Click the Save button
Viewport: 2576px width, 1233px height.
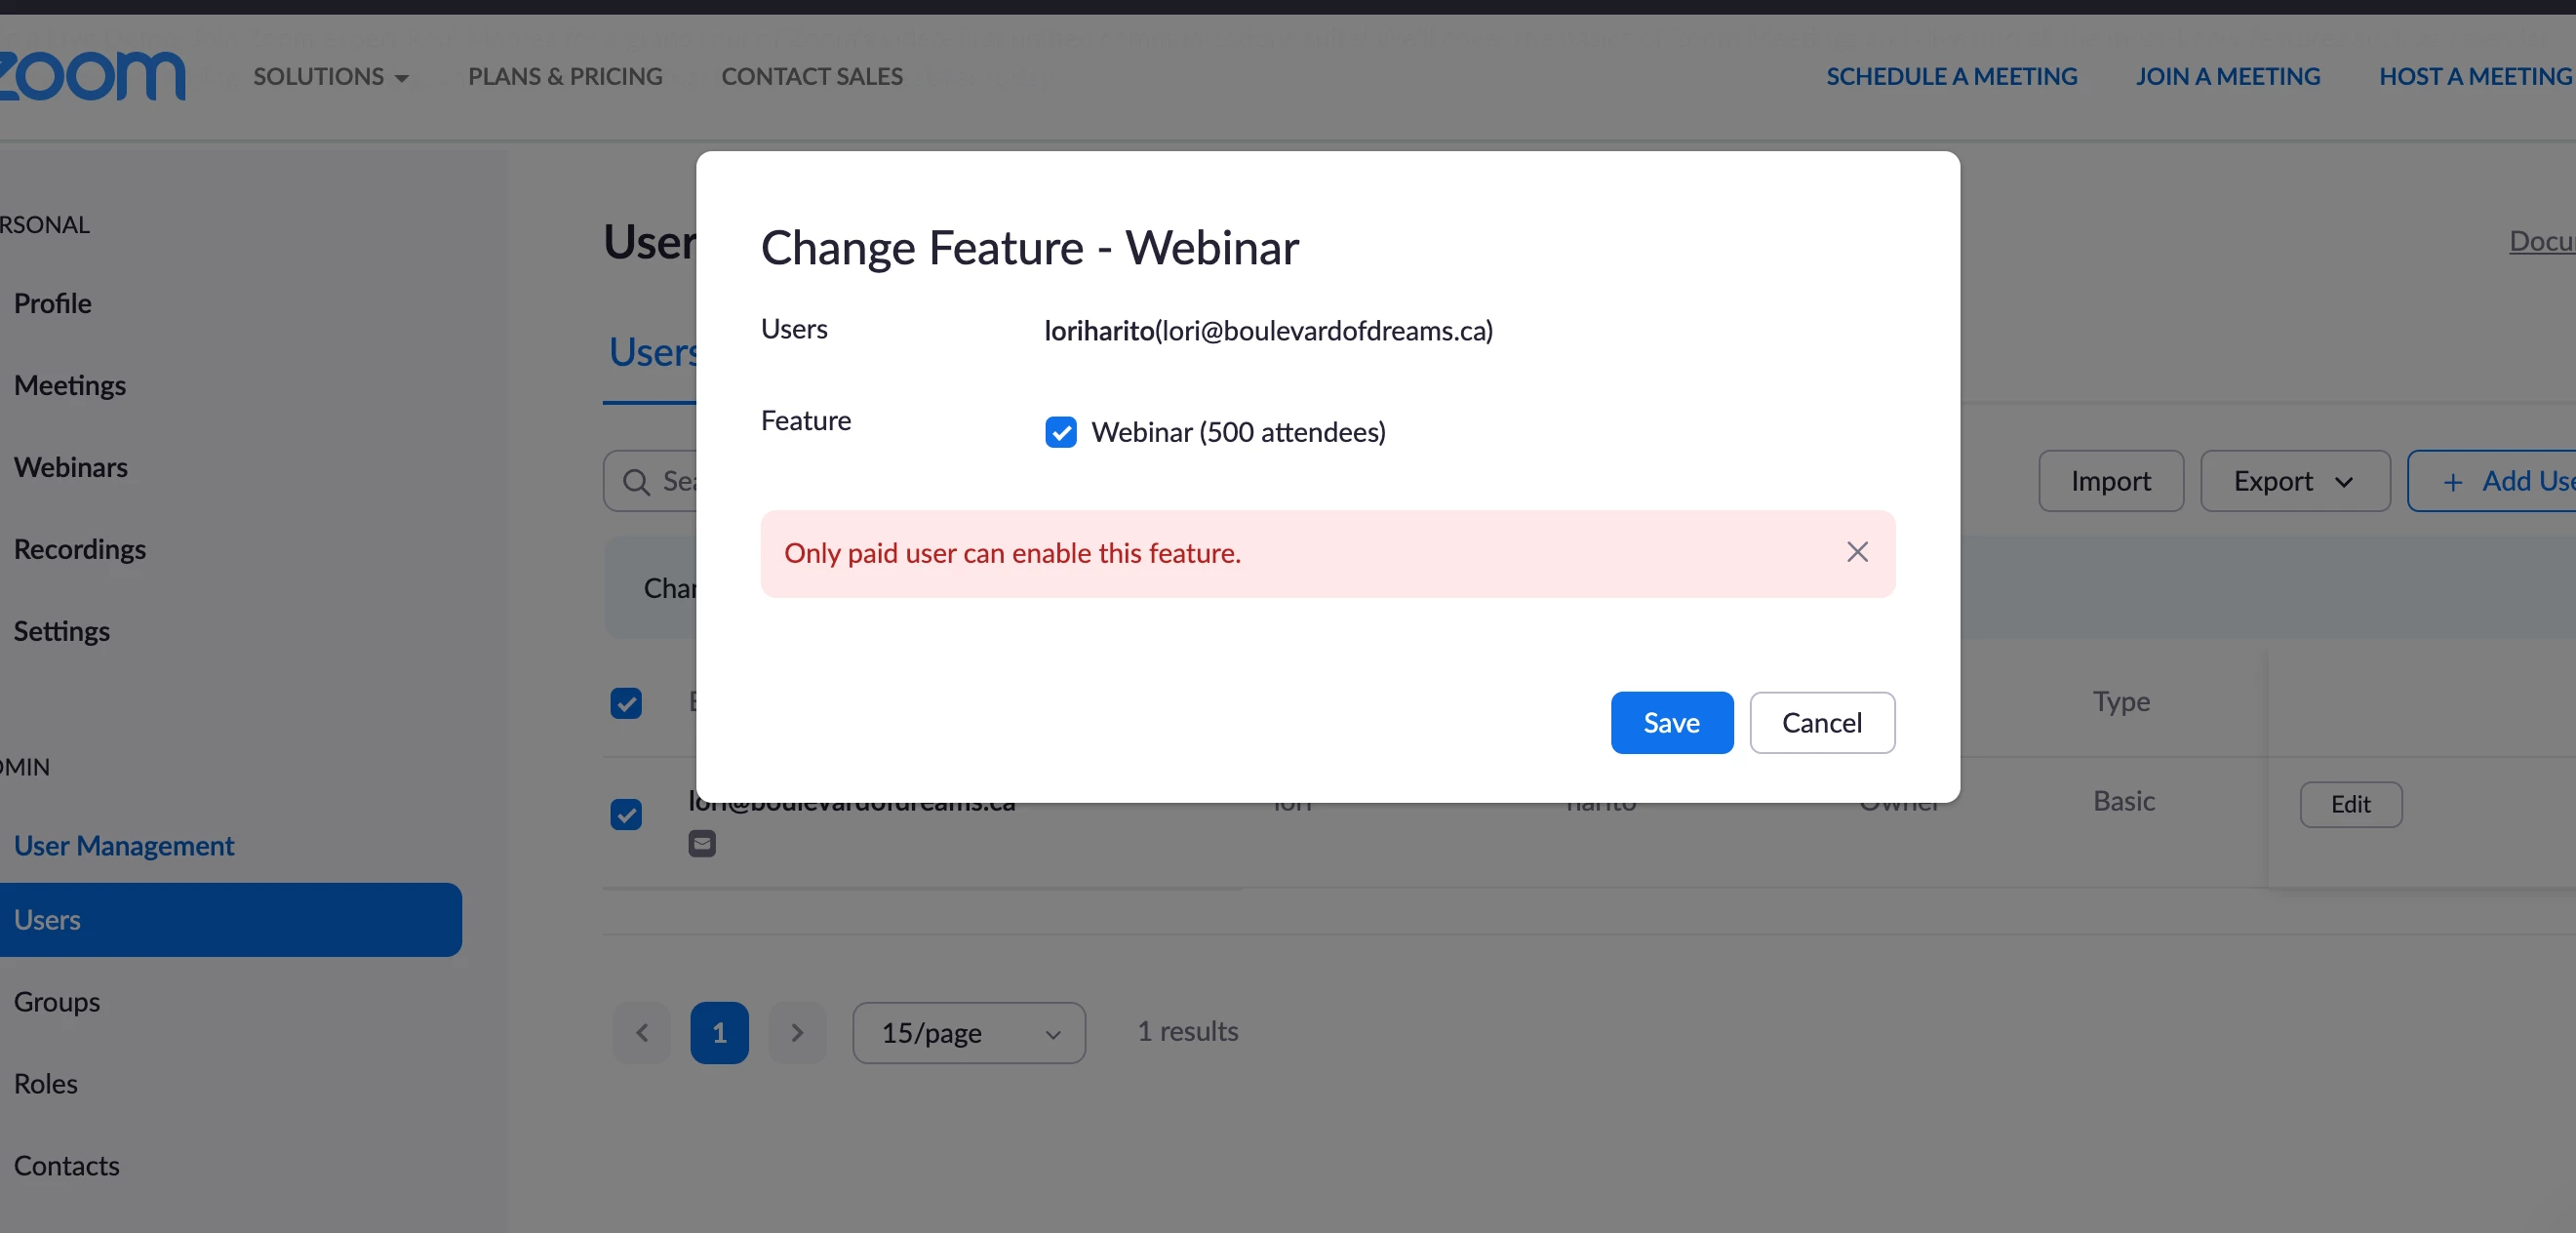(1671, 722)
